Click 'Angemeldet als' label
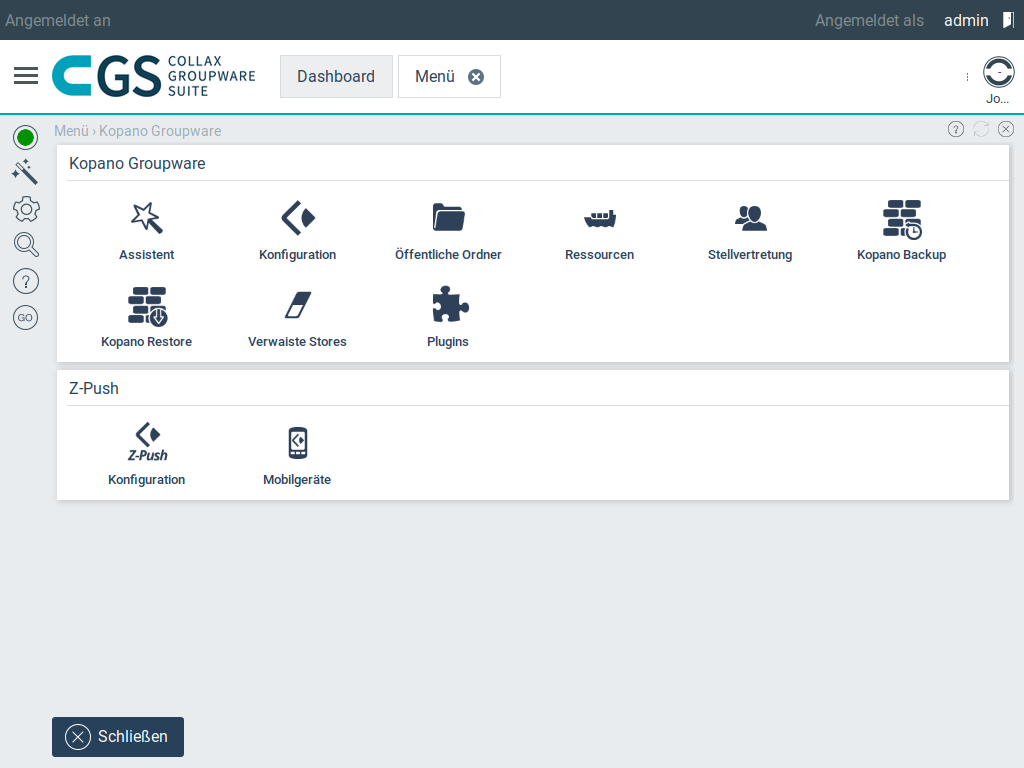This screenshot has width=1024, height=768. (x=869, y=20)
